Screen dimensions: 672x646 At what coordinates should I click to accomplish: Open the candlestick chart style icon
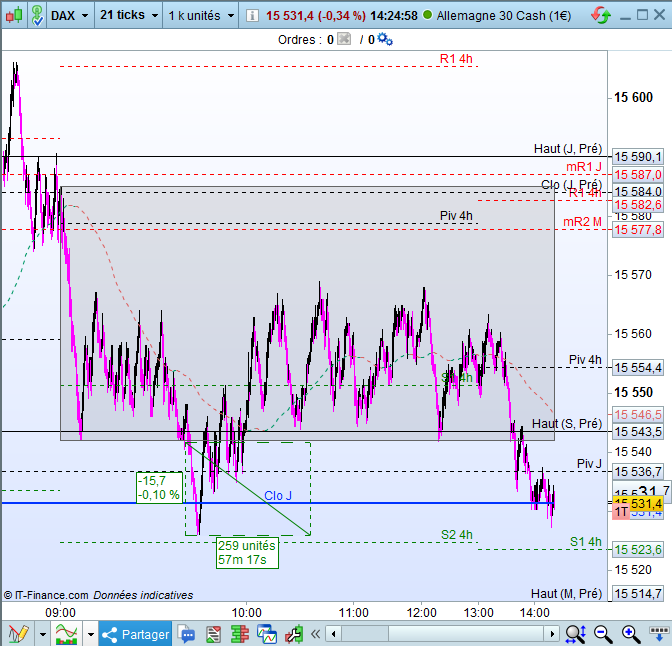pyautogui.click(x=14, y=15)
